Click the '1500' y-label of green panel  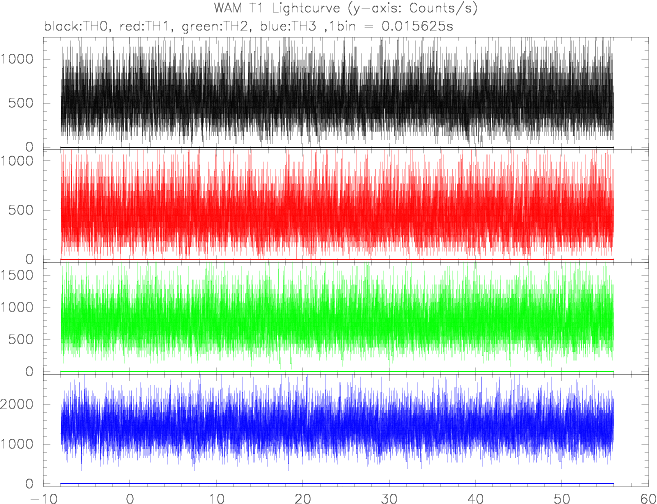coord(17,275)
